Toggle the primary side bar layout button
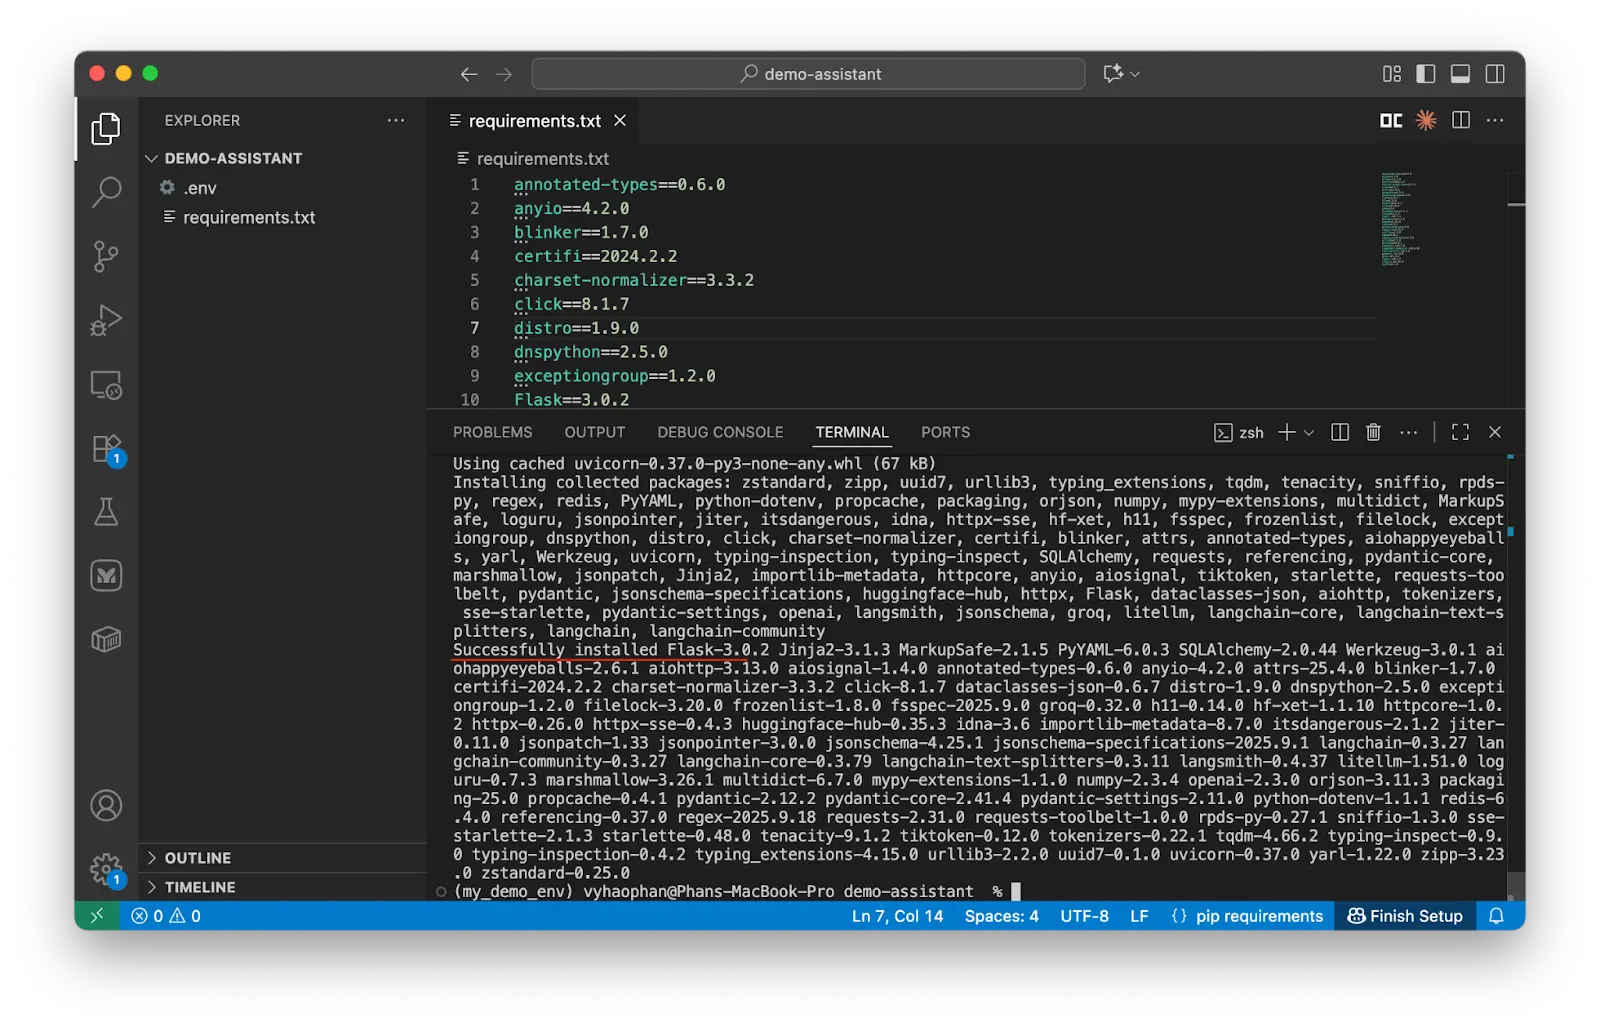The height and width of the screenshot is (1029, 1600). point(1426,74)
